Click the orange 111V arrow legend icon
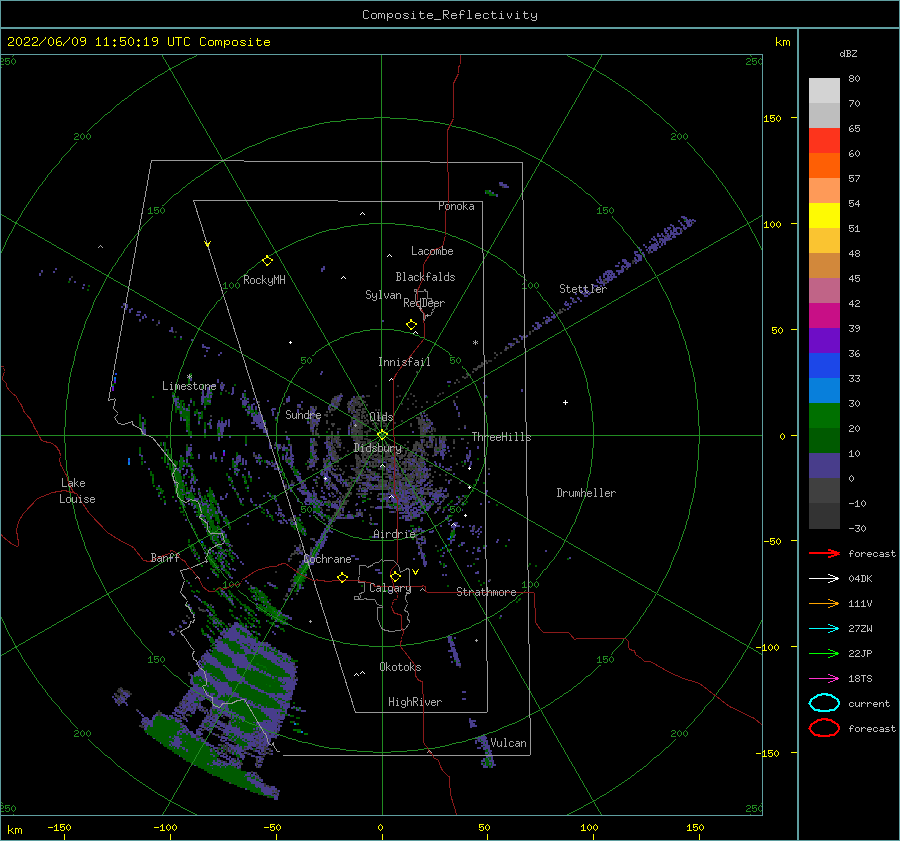900x841 pixels. tap(824, 603)
